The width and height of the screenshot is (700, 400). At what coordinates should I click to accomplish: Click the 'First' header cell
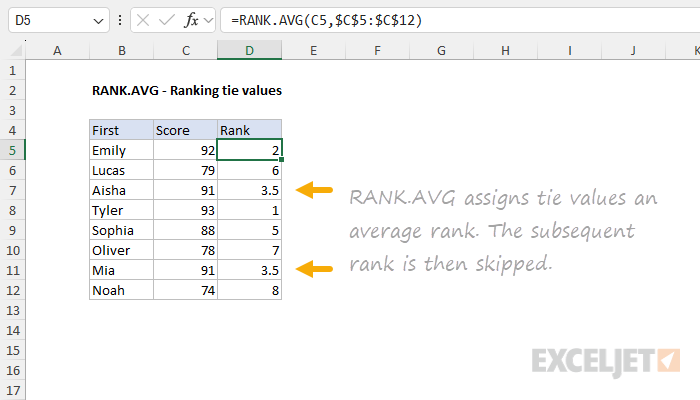pyautogui.click(x=121, y=130)
